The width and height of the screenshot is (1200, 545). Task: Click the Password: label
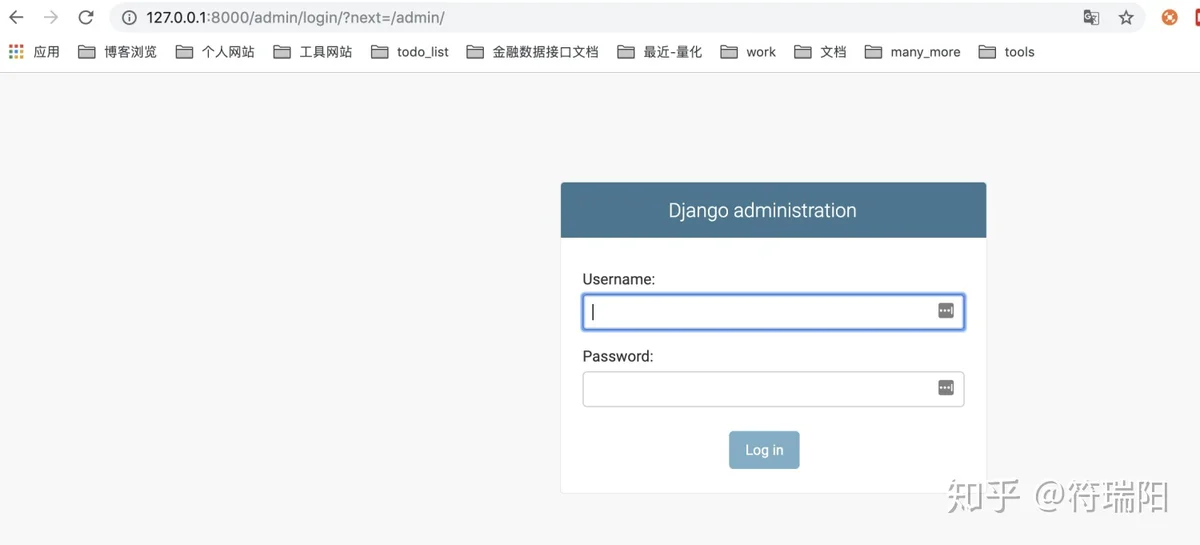[x=618, y=356]
